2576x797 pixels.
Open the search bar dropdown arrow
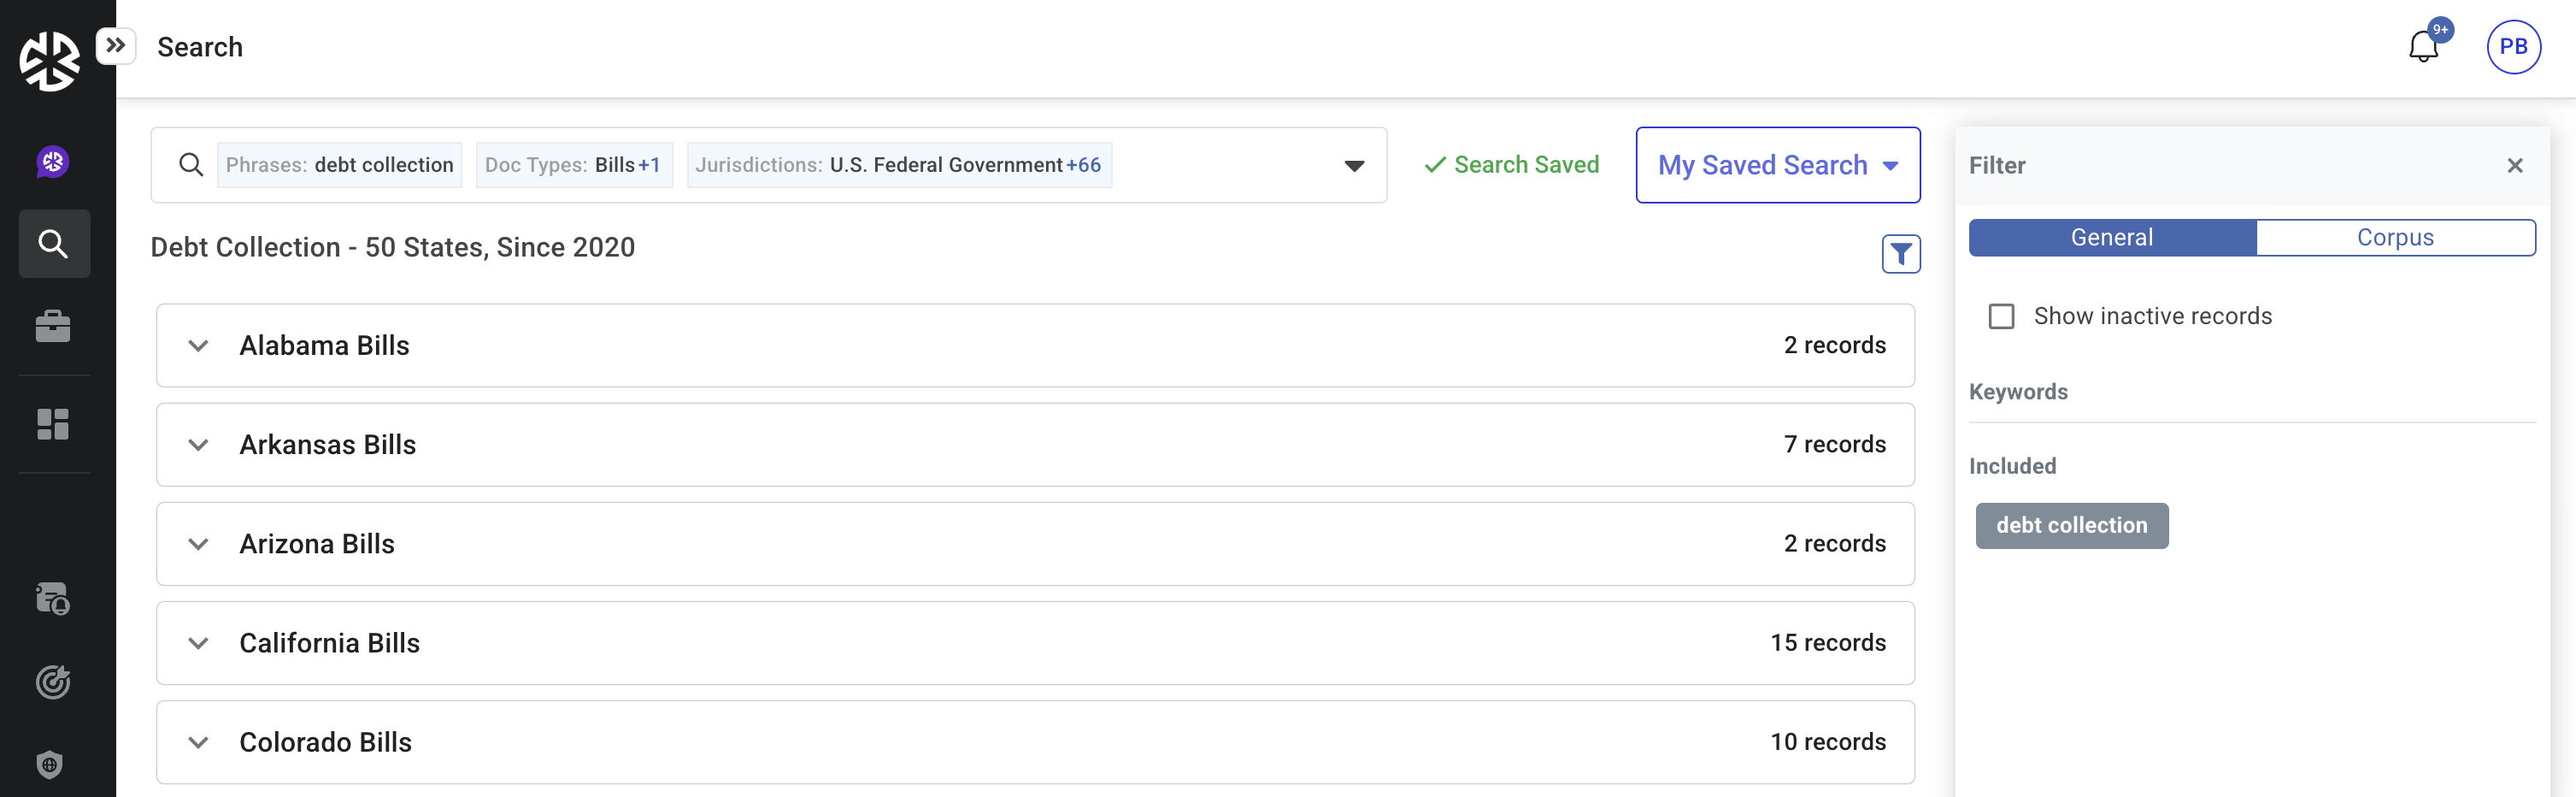point(1354,166)
